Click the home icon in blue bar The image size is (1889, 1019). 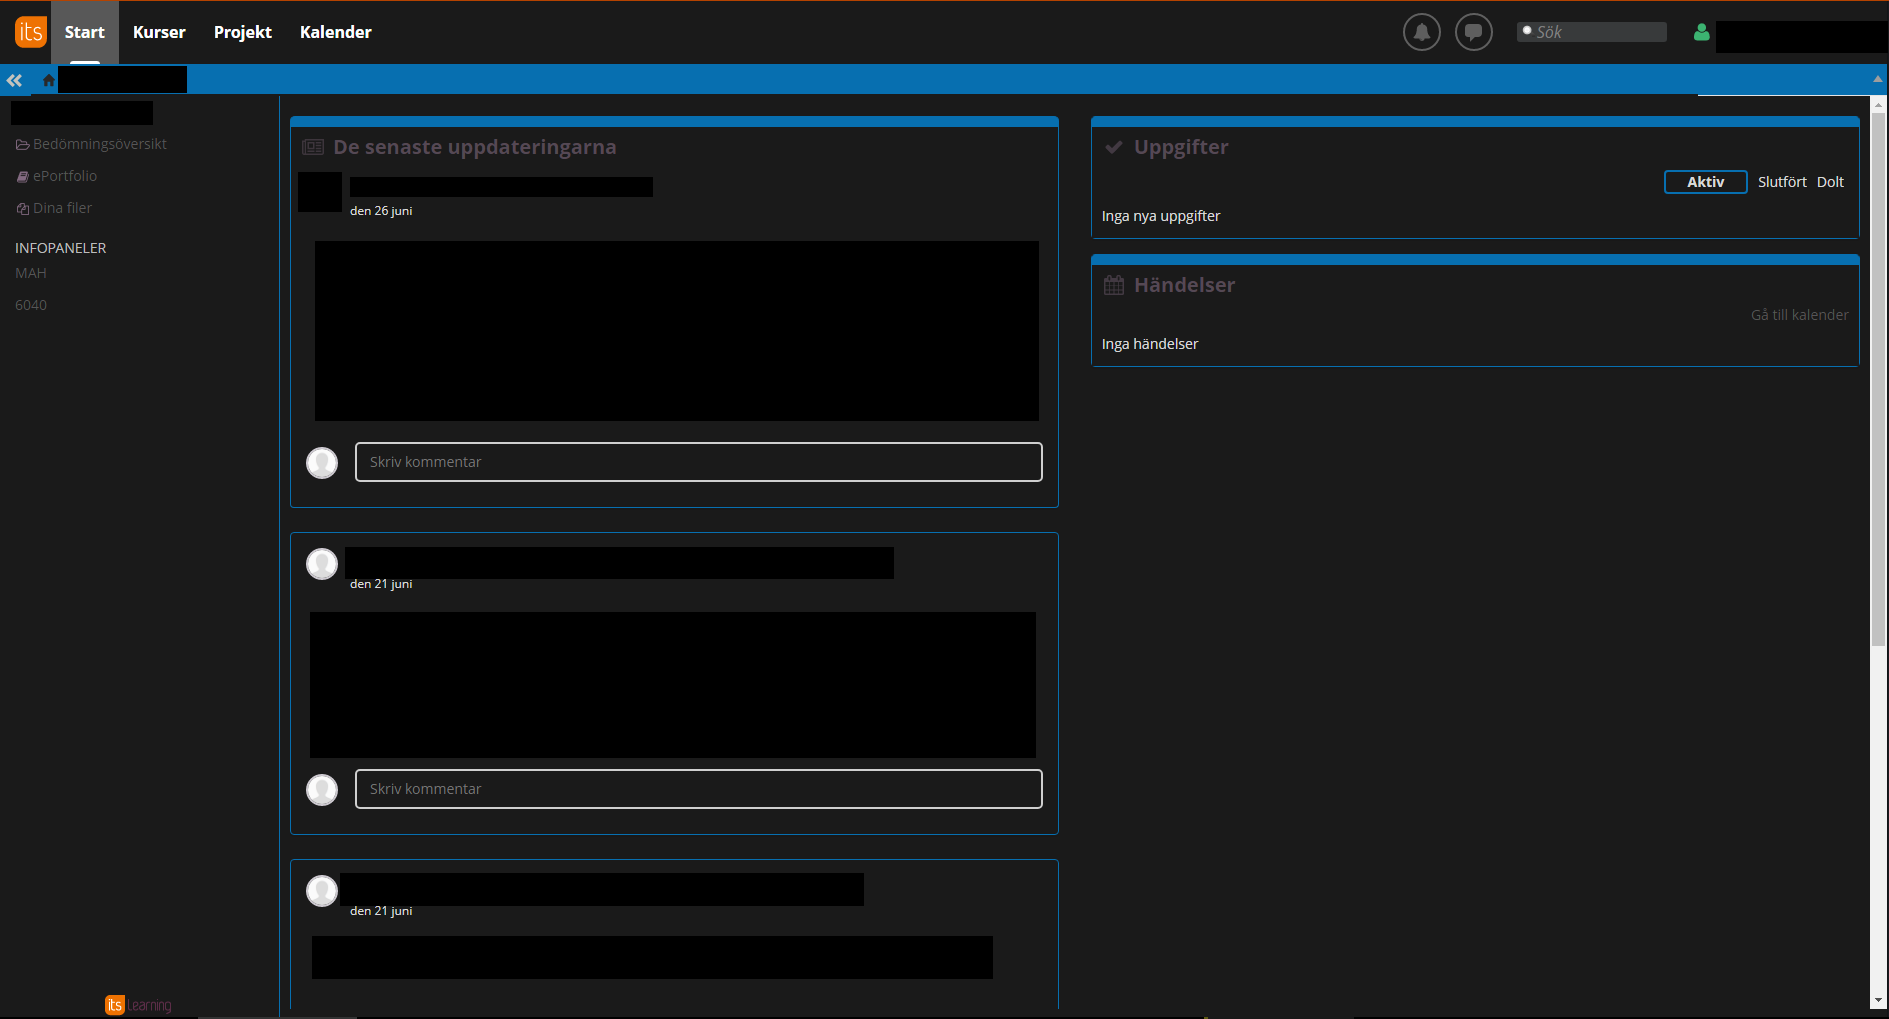click(x=48, y=80)
